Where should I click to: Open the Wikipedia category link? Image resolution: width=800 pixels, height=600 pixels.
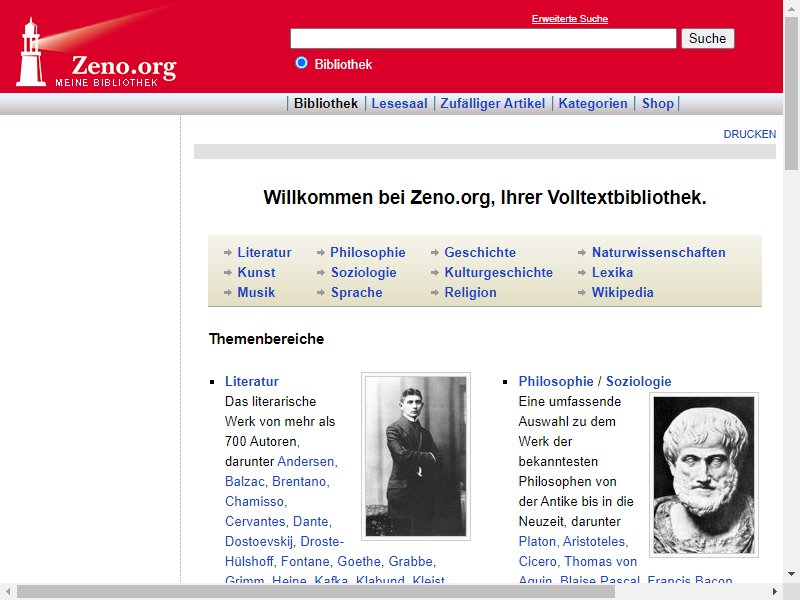622,292
